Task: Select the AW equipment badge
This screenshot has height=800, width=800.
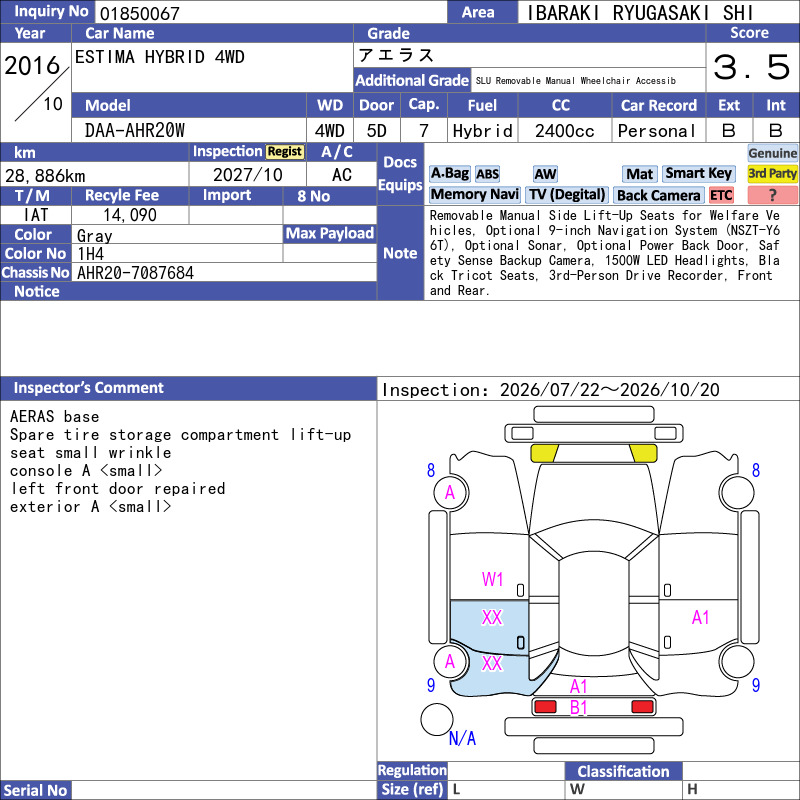Action: (x=545, y=174)
